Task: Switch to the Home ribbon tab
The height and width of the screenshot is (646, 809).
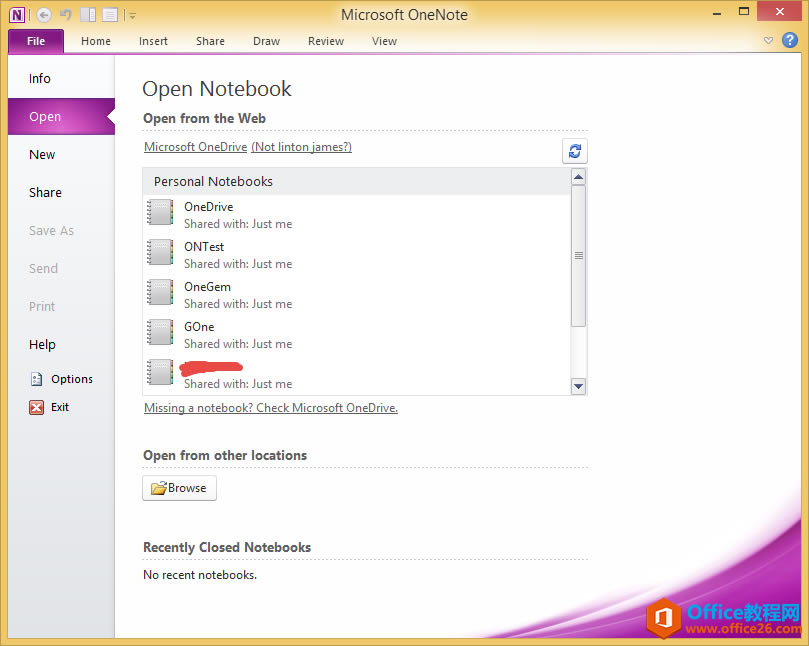Action: click(x=95, y=41)
